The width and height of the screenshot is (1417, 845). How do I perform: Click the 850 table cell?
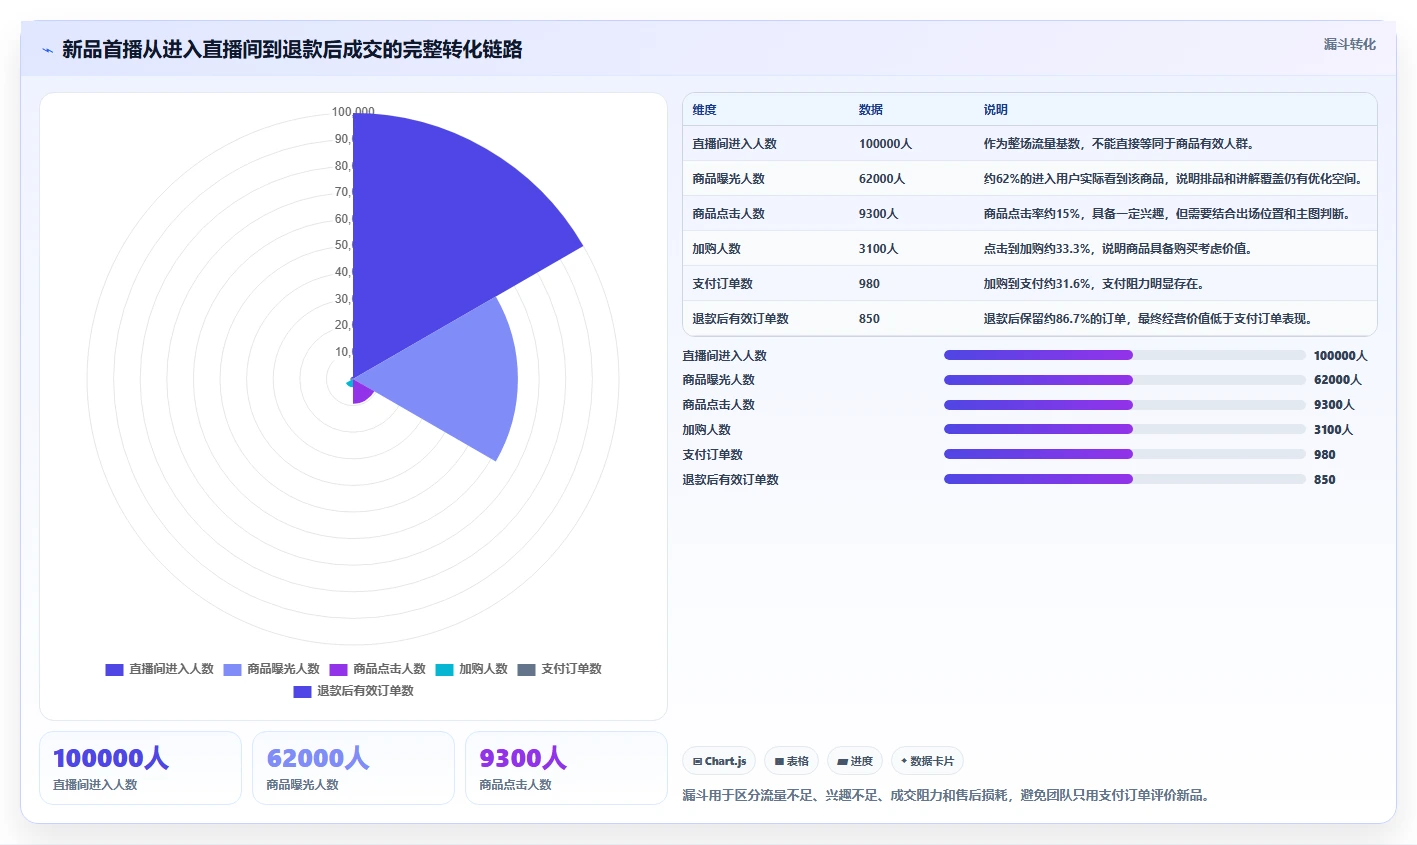point(869,319)
